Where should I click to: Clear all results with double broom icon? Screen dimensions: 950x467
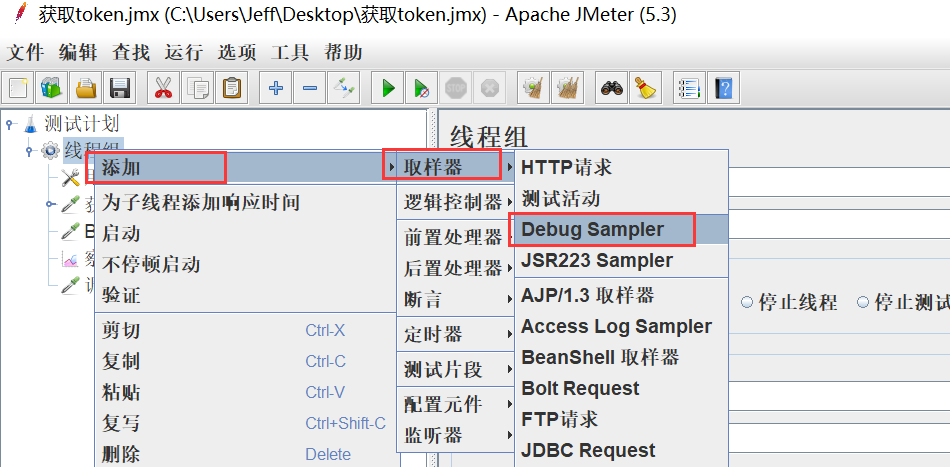(568, 88)
